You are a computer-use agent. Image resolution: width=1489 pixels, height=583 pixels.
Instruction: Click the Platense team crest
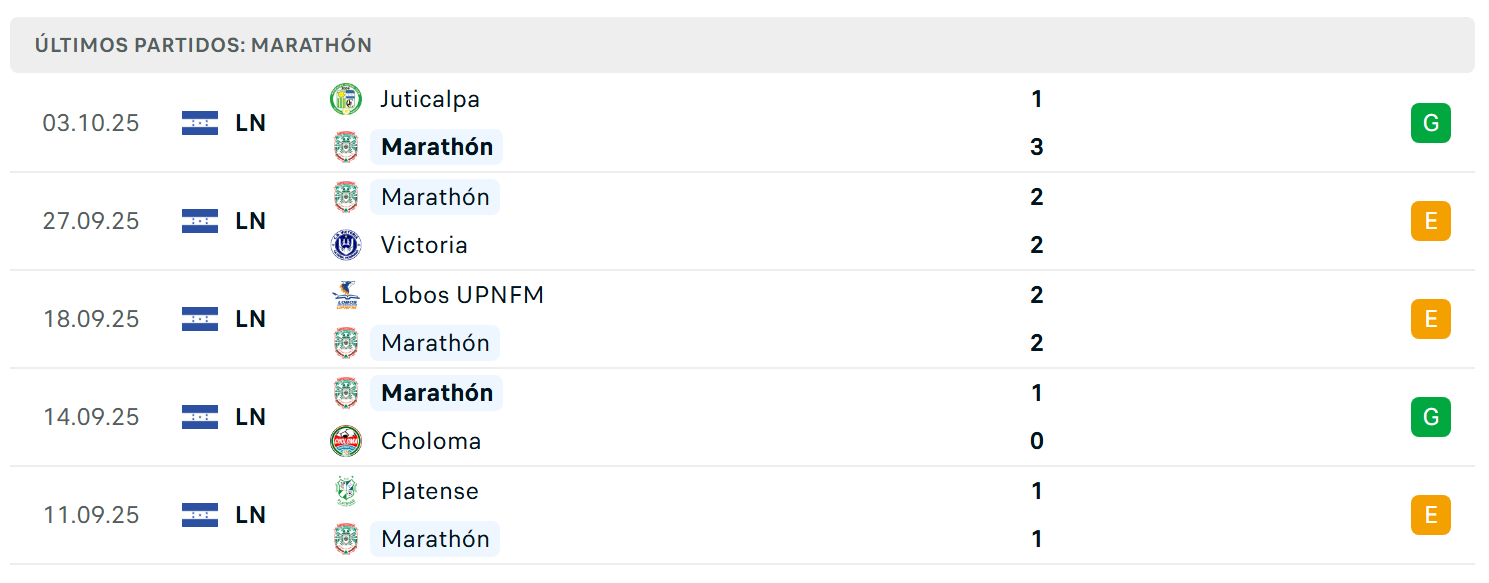coord(346,491)
